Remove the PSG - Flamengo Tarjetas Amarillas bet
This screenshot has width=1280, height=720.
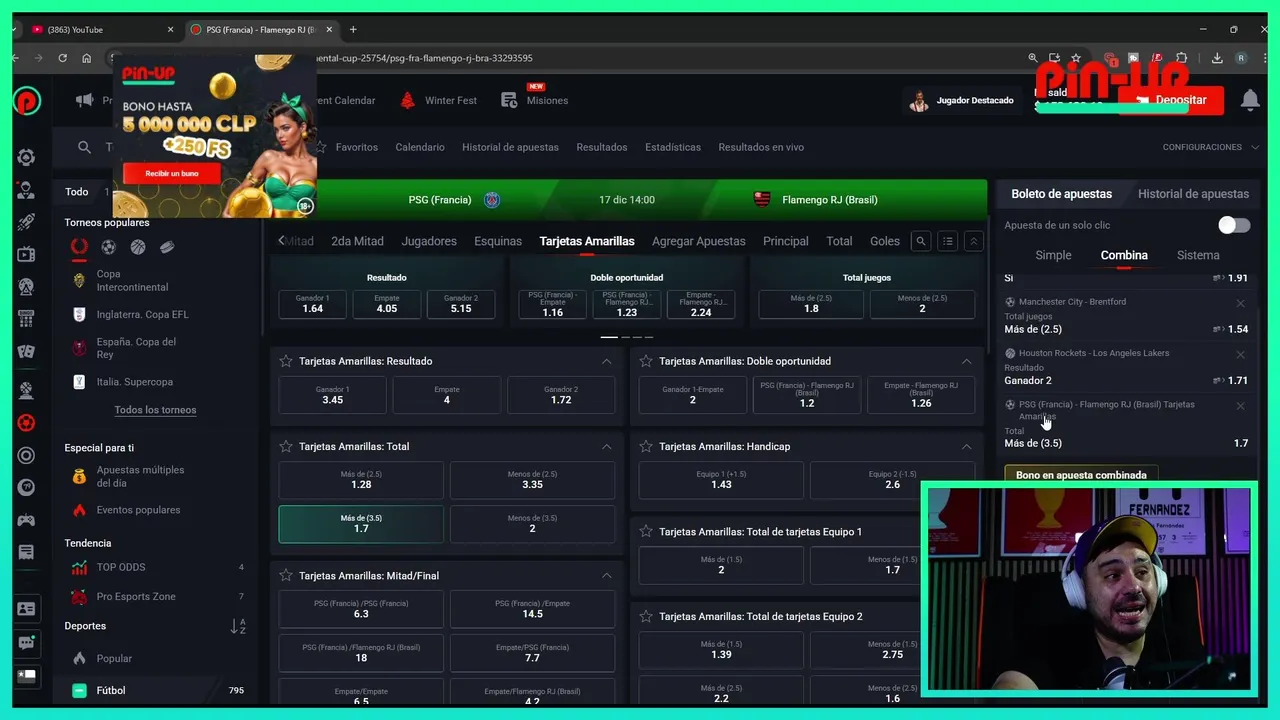pos(1240,405)
